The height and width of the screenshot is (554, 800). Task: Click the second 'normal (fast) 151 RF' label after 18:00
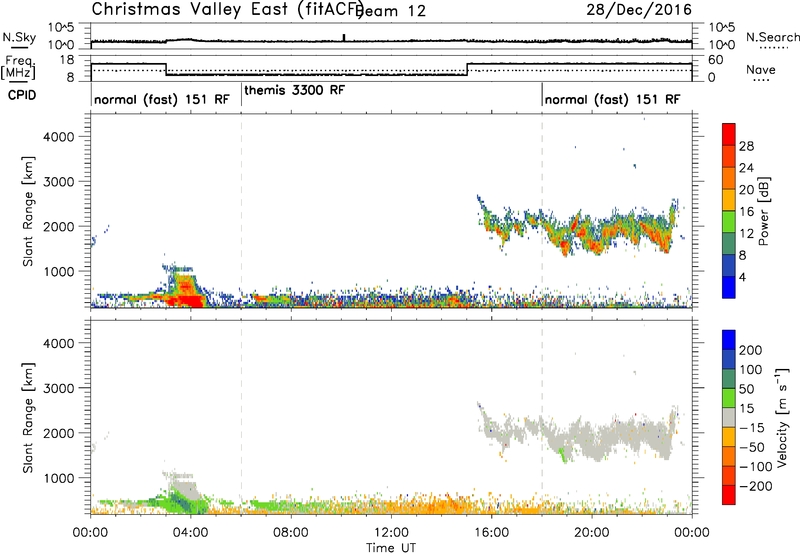coord(612,99)
